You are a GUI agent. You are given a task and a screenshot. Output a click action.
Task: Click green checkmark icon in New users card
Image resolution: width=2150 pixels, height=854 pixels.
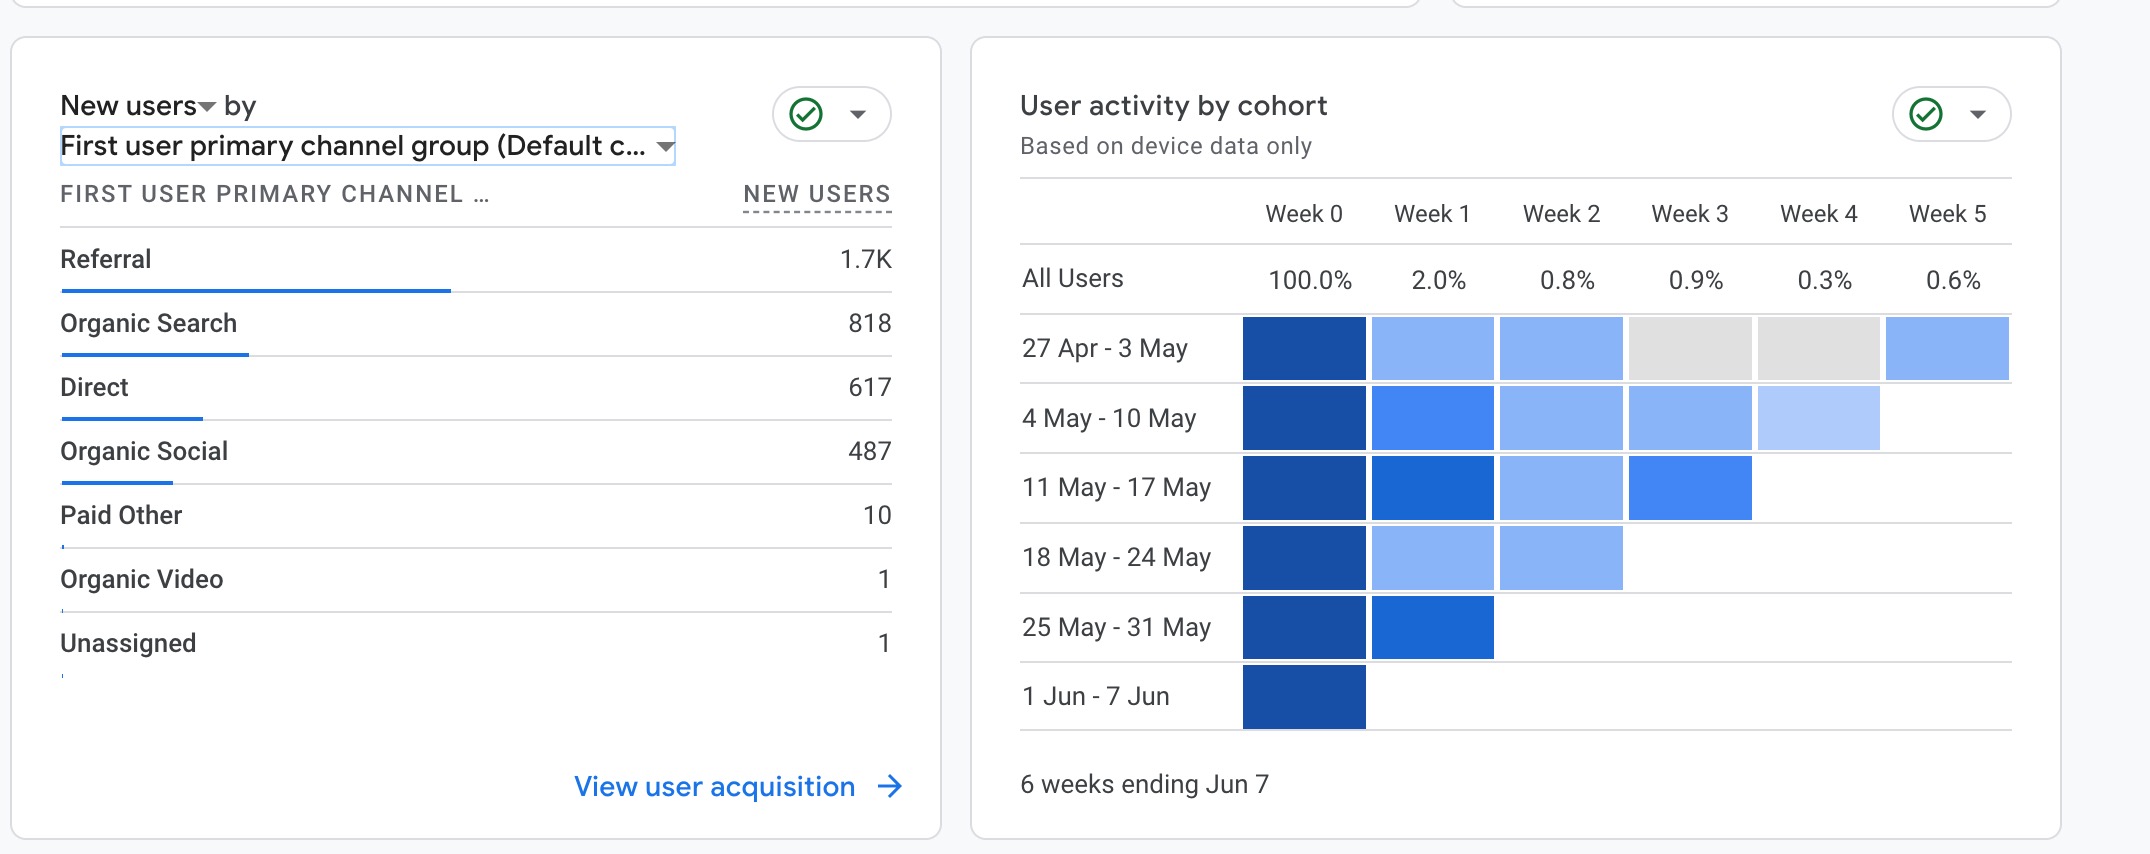pos(806,114)
